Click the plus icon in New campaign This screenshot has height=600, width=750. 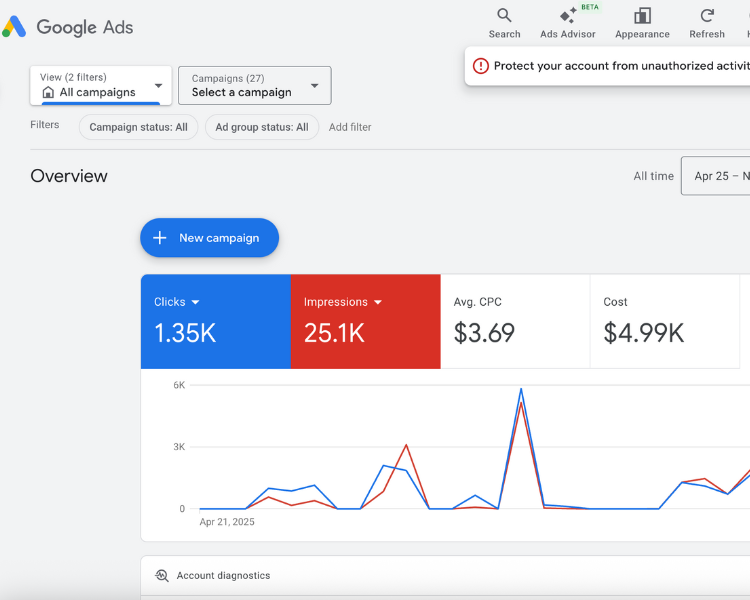point(160,238)
